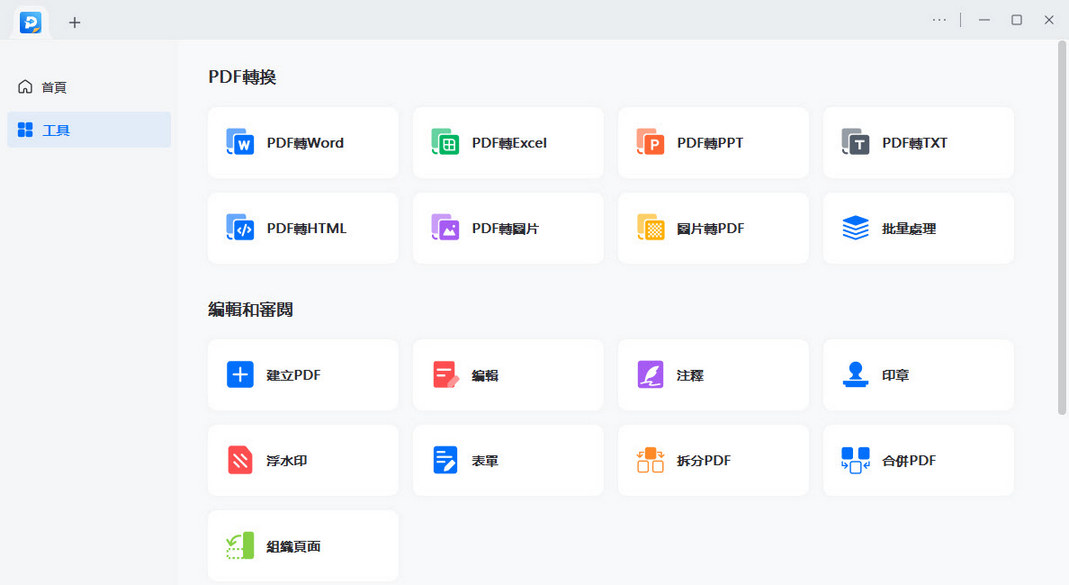Open a new tab with plus button
Screen dimensions: 1069x585
[x=74, y=22]
